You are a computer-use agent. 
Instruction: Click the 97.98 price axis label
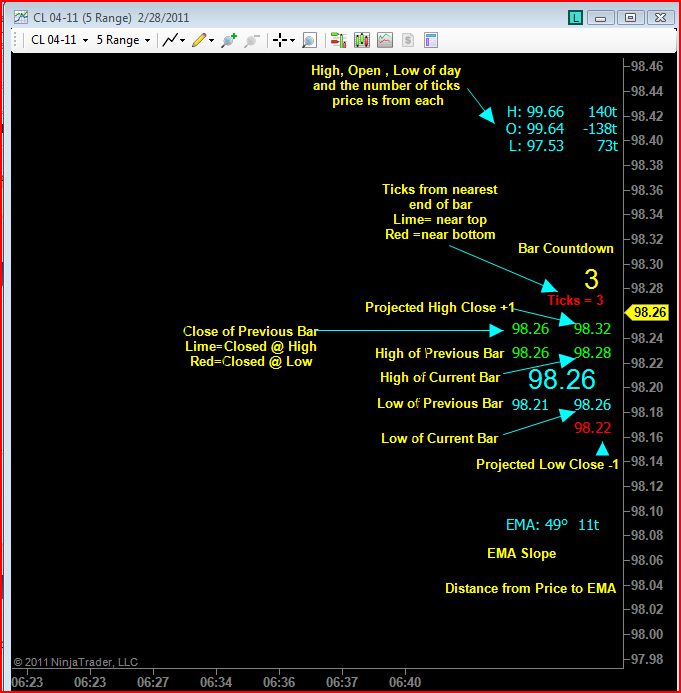click(x=647, y=659)
